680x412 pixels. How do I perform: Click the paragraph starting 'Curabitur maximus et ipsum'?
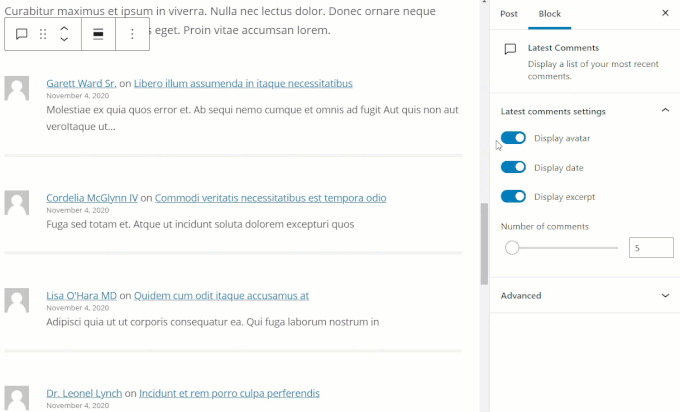[220, 20]
